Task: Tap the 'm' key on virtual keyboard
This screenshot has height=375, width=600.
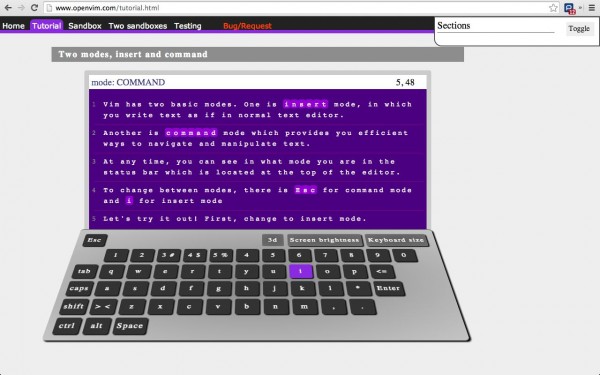Action: (x=305, y=307)
